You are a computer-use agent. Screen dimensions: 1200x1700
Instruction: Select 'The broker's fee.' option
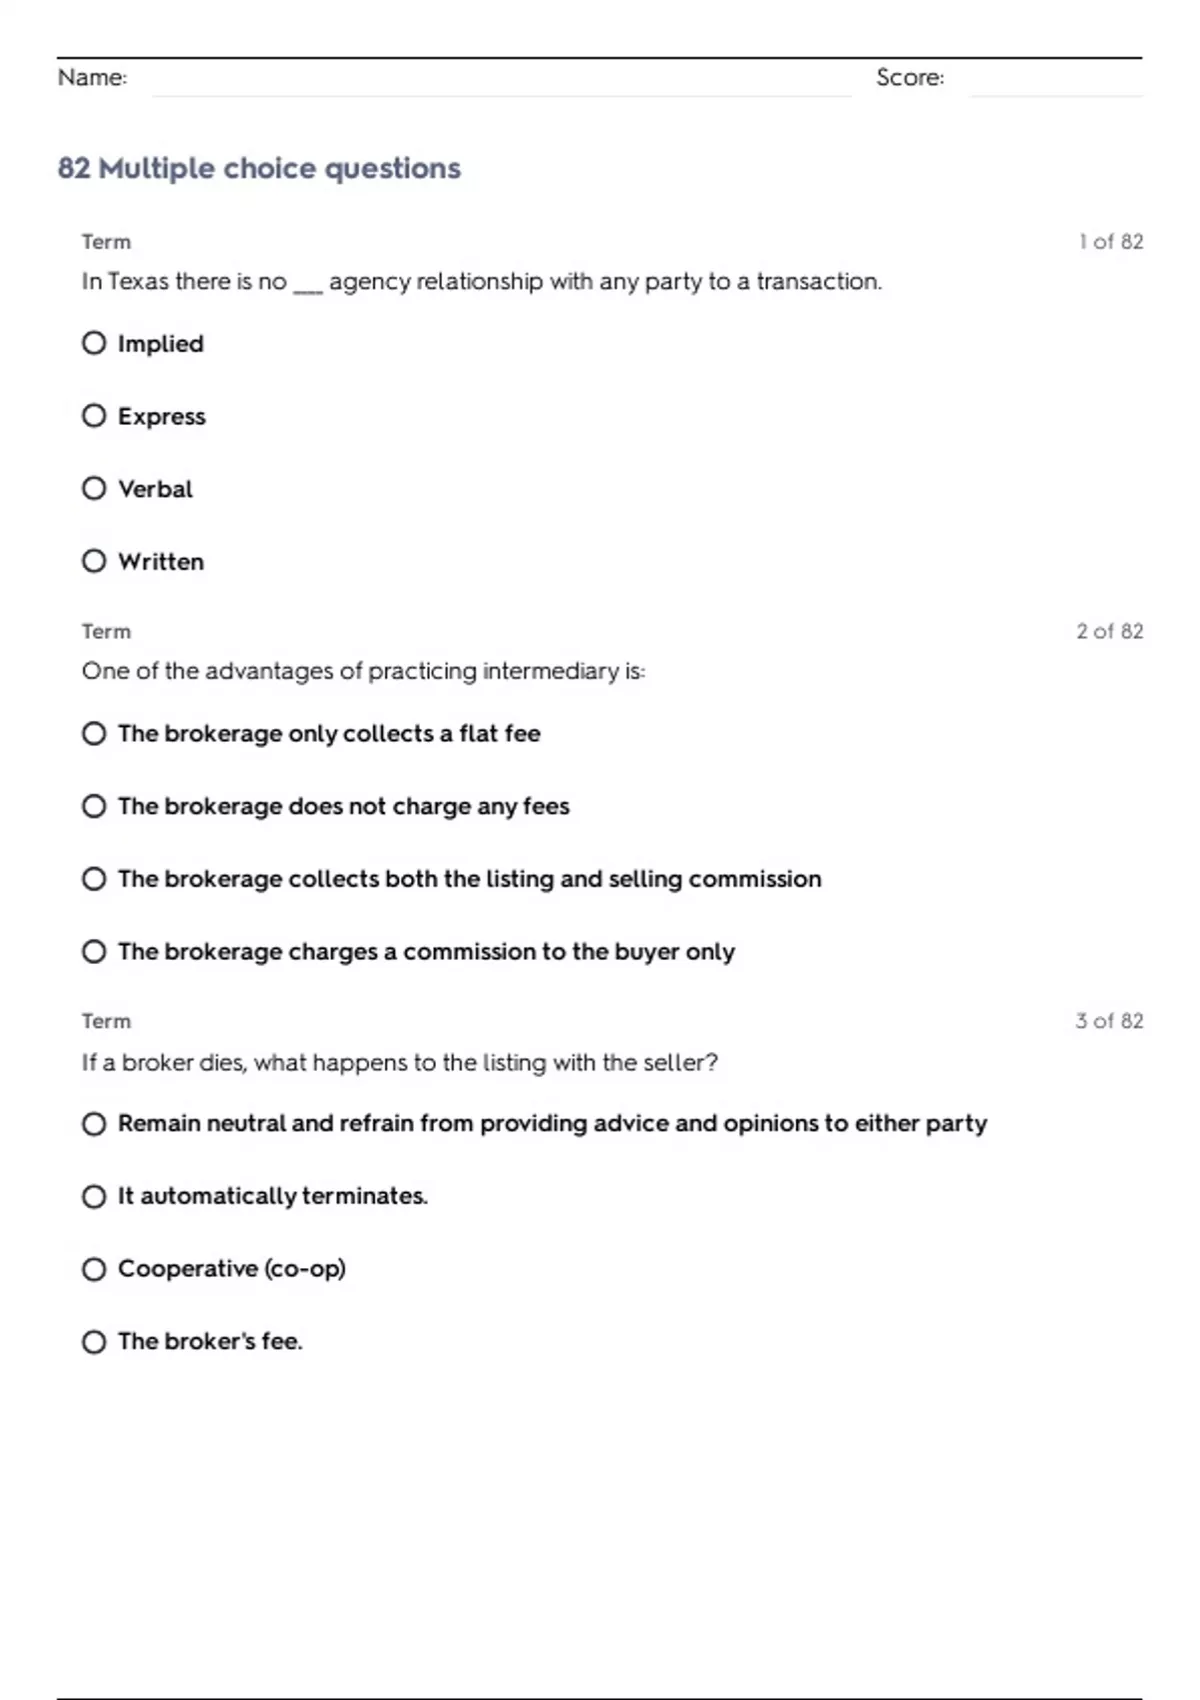coord(94,1341)
